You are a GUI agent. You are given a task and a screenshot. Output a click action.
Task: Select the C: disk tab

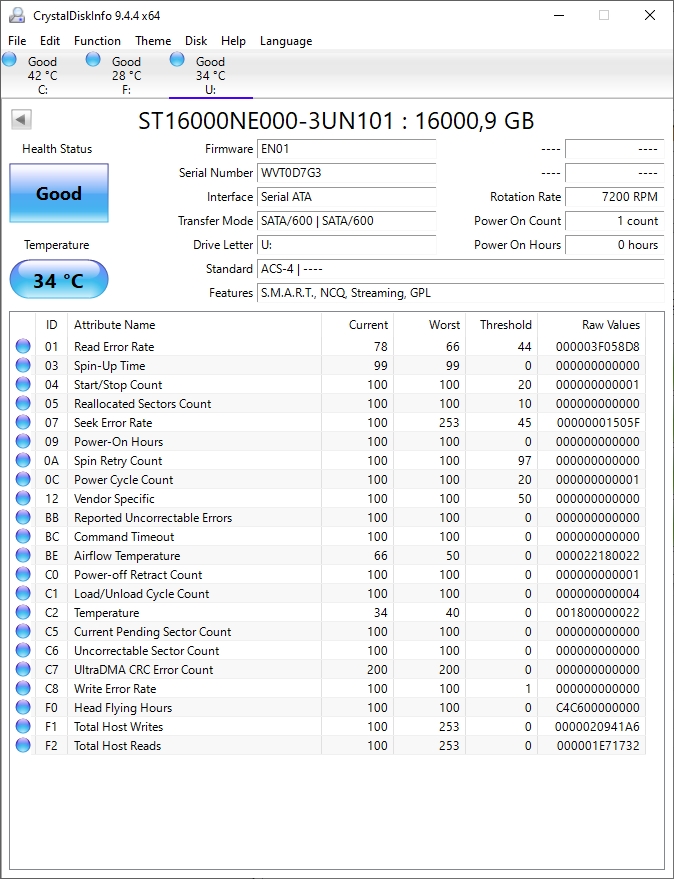point(42,75)
